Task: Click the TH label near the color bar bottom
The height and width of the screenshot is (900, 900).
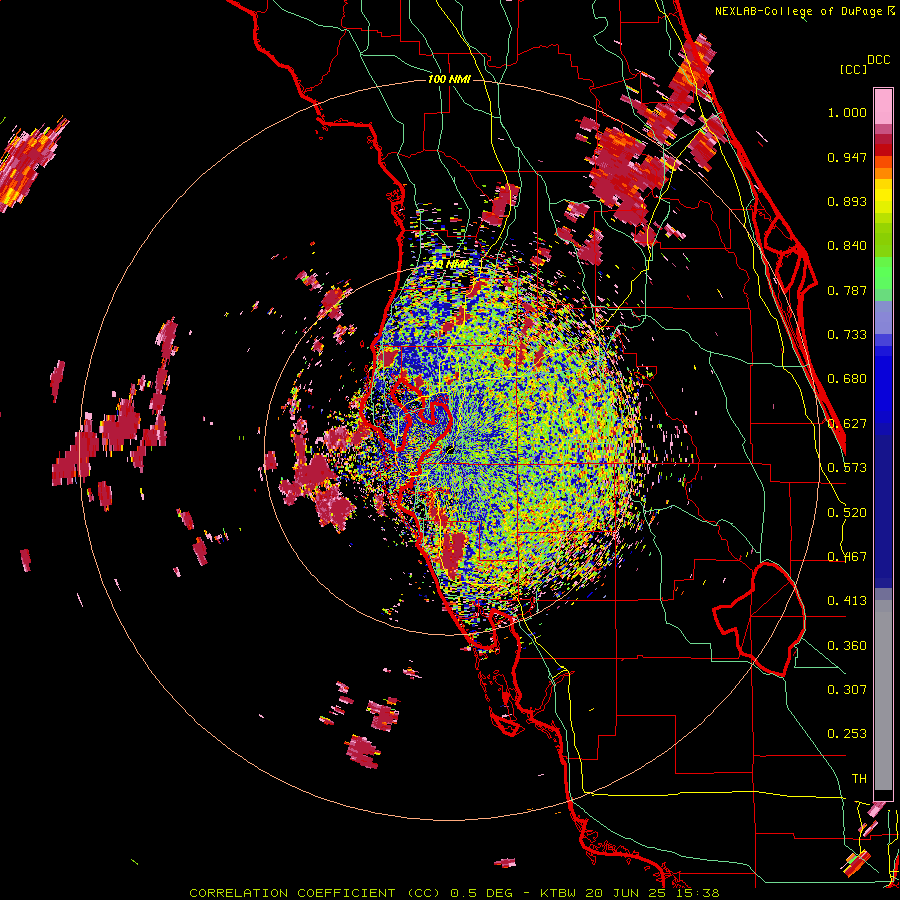Action: point(859,779)
